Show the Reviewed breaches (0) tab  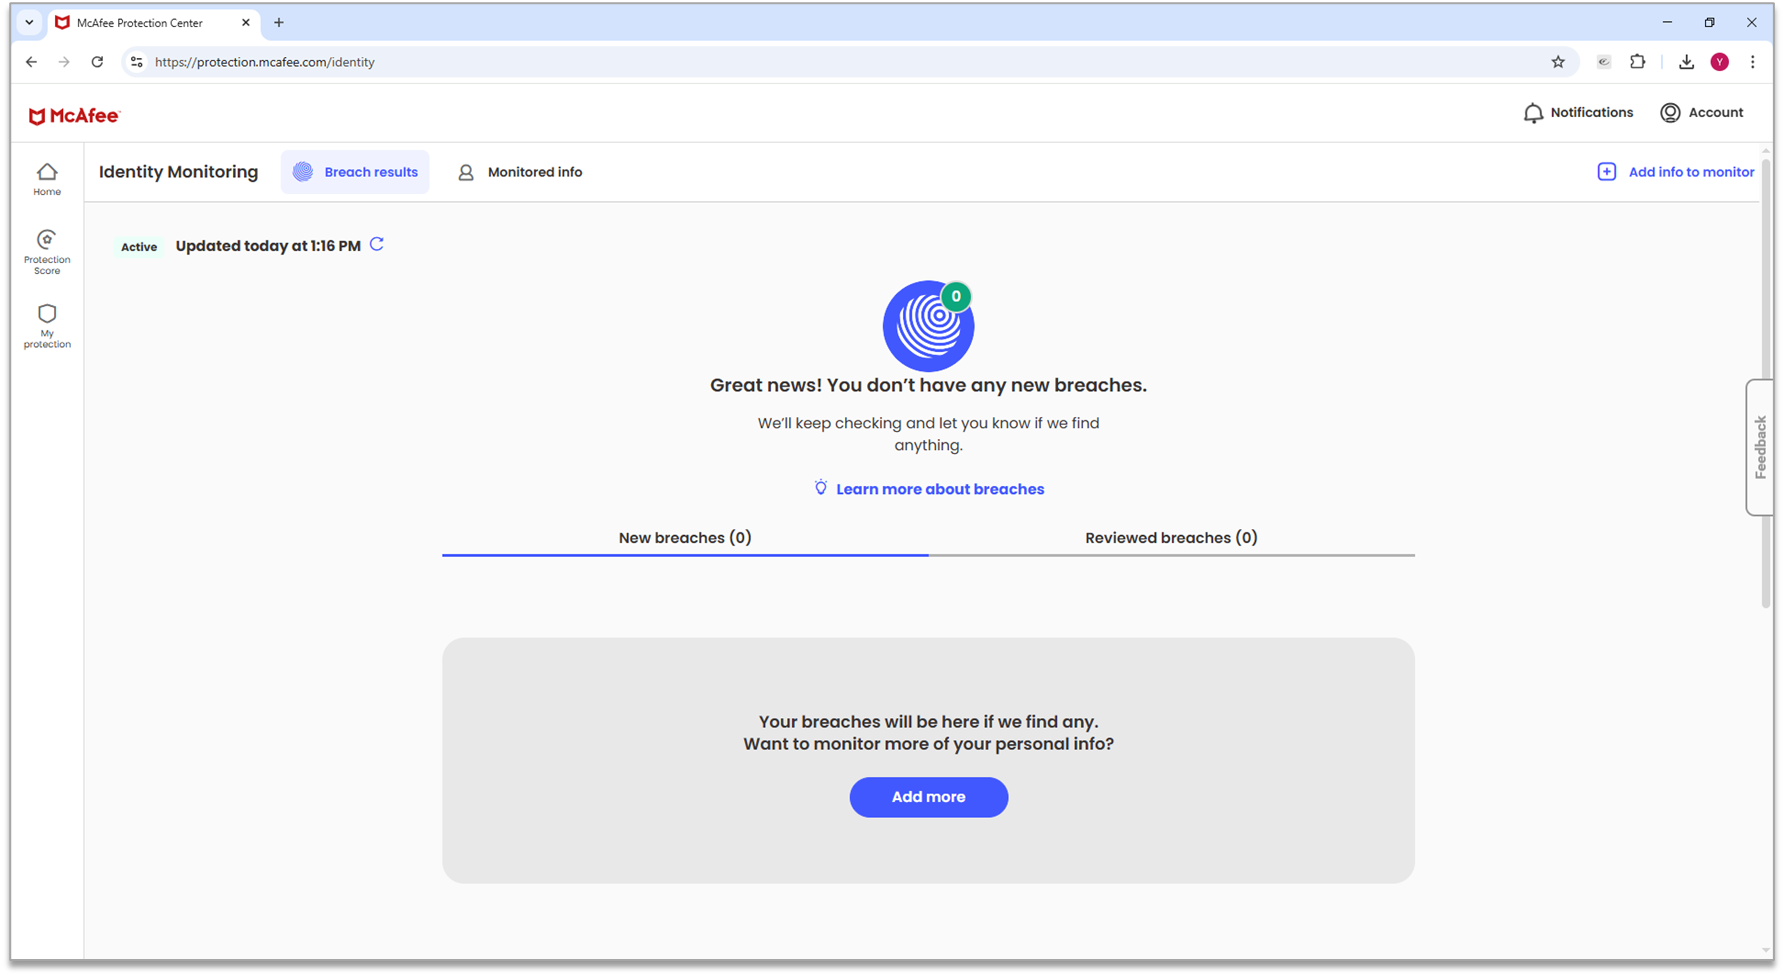click(1171, 538)
